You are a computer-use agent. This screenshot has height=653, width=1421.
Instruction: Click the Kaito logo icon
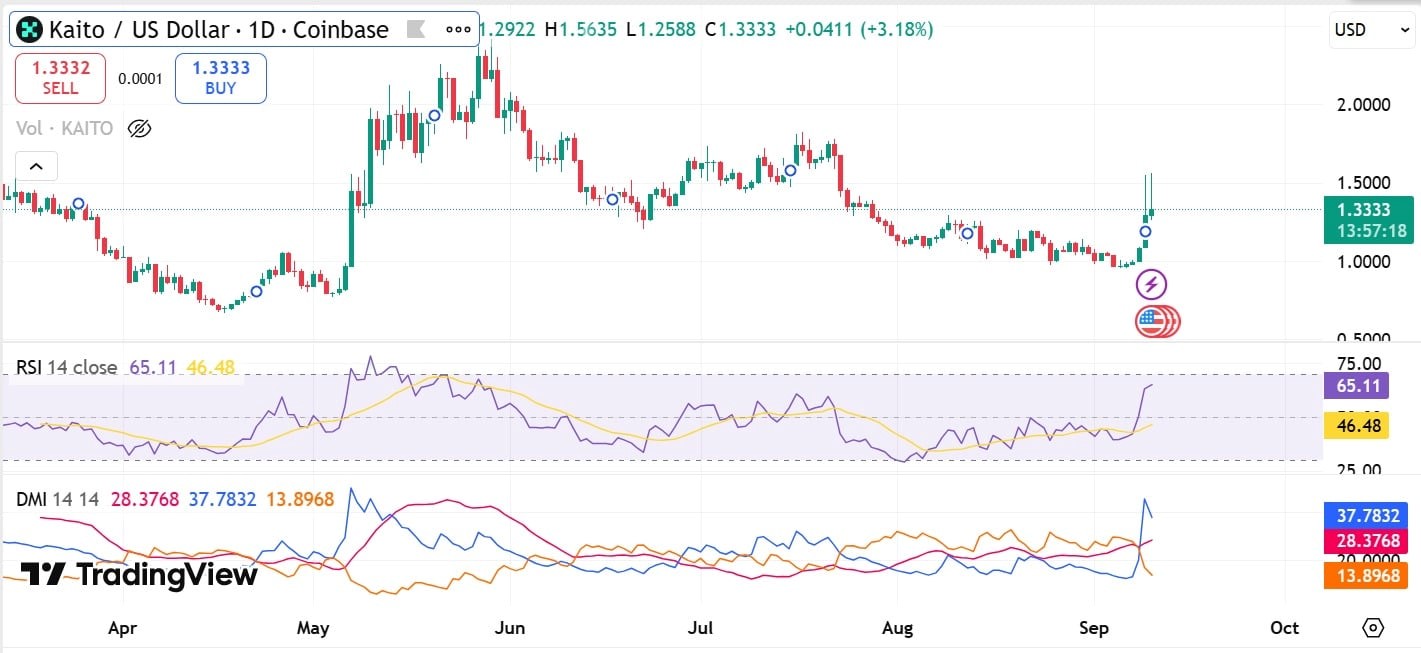pyautogui.click(x=31, y=30)
